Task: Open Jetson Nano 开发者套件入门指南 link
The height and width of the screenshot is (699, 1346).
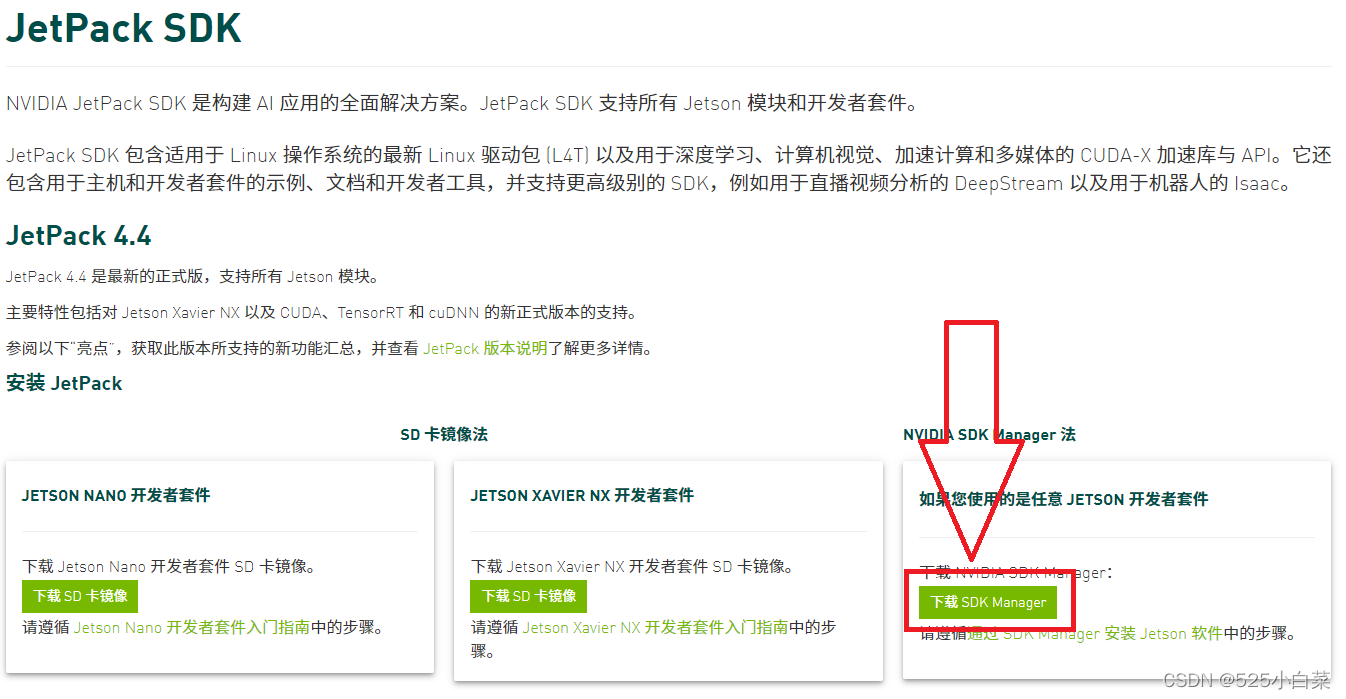Action: click(x=191, y=628)
